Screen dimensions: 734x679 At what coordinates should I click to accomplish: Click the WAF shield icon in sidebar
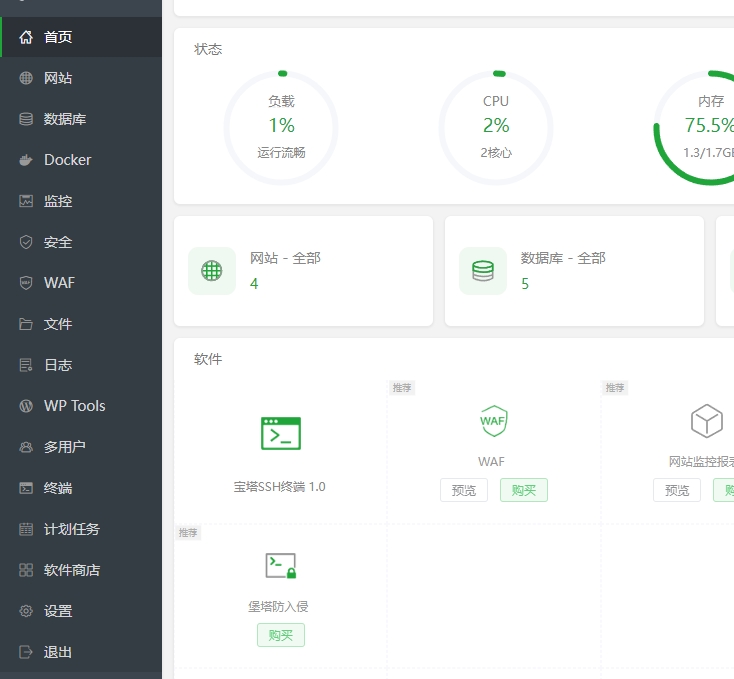point(26,283)
